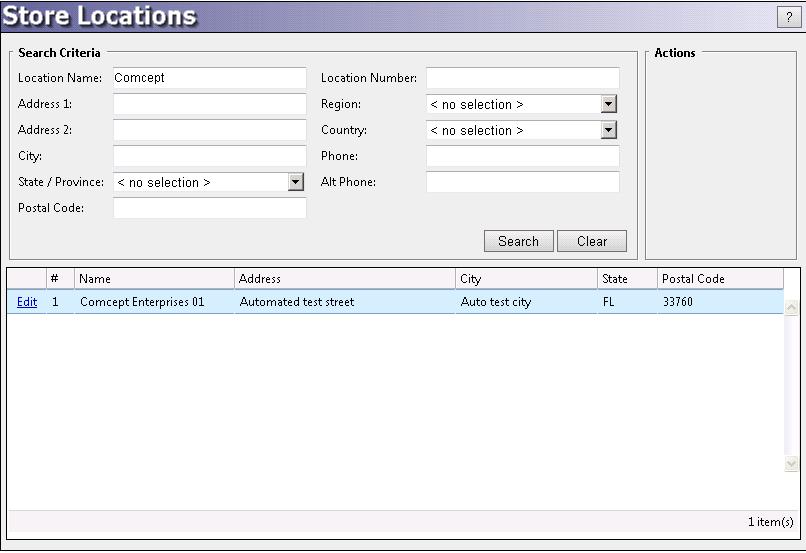The image size is (806, 553).
Task: Click the State column header
Action: tap(626, 279)
